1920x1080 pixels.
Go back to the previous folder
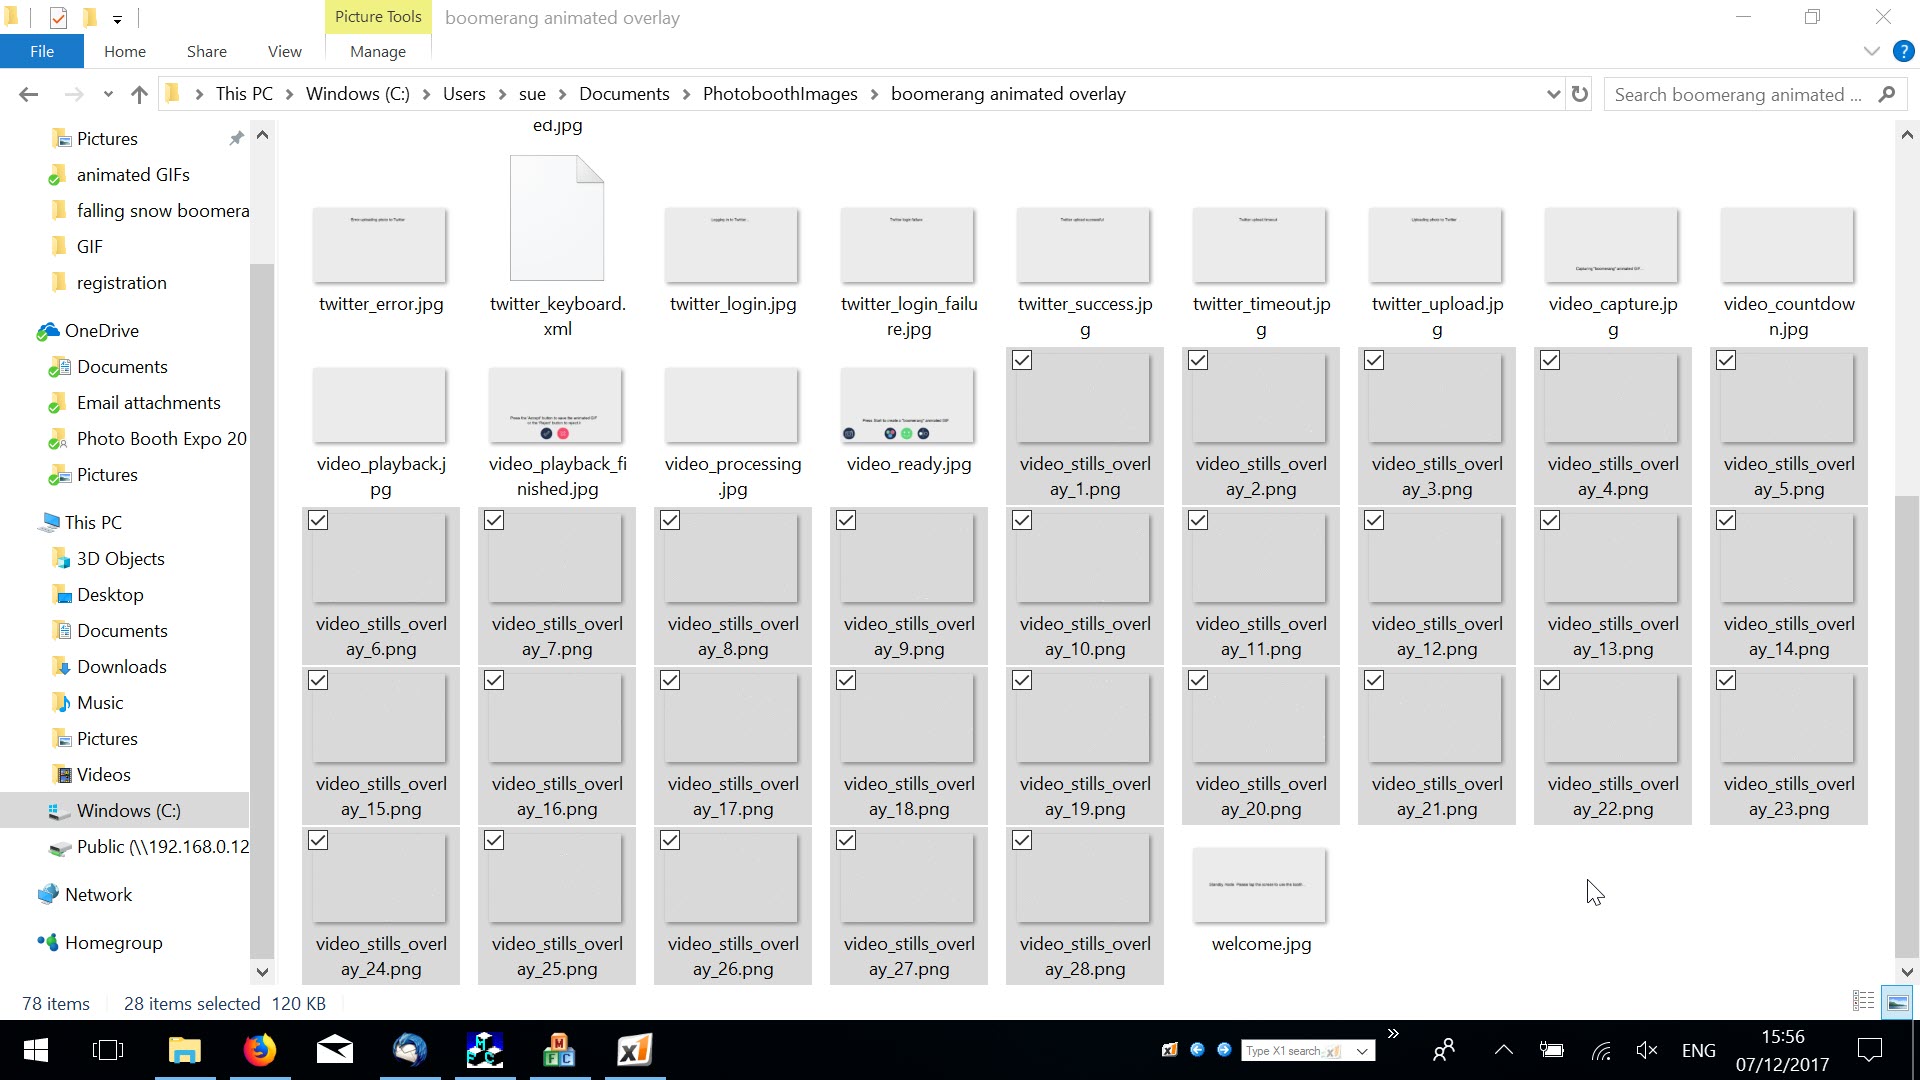[x=28, y=94]
